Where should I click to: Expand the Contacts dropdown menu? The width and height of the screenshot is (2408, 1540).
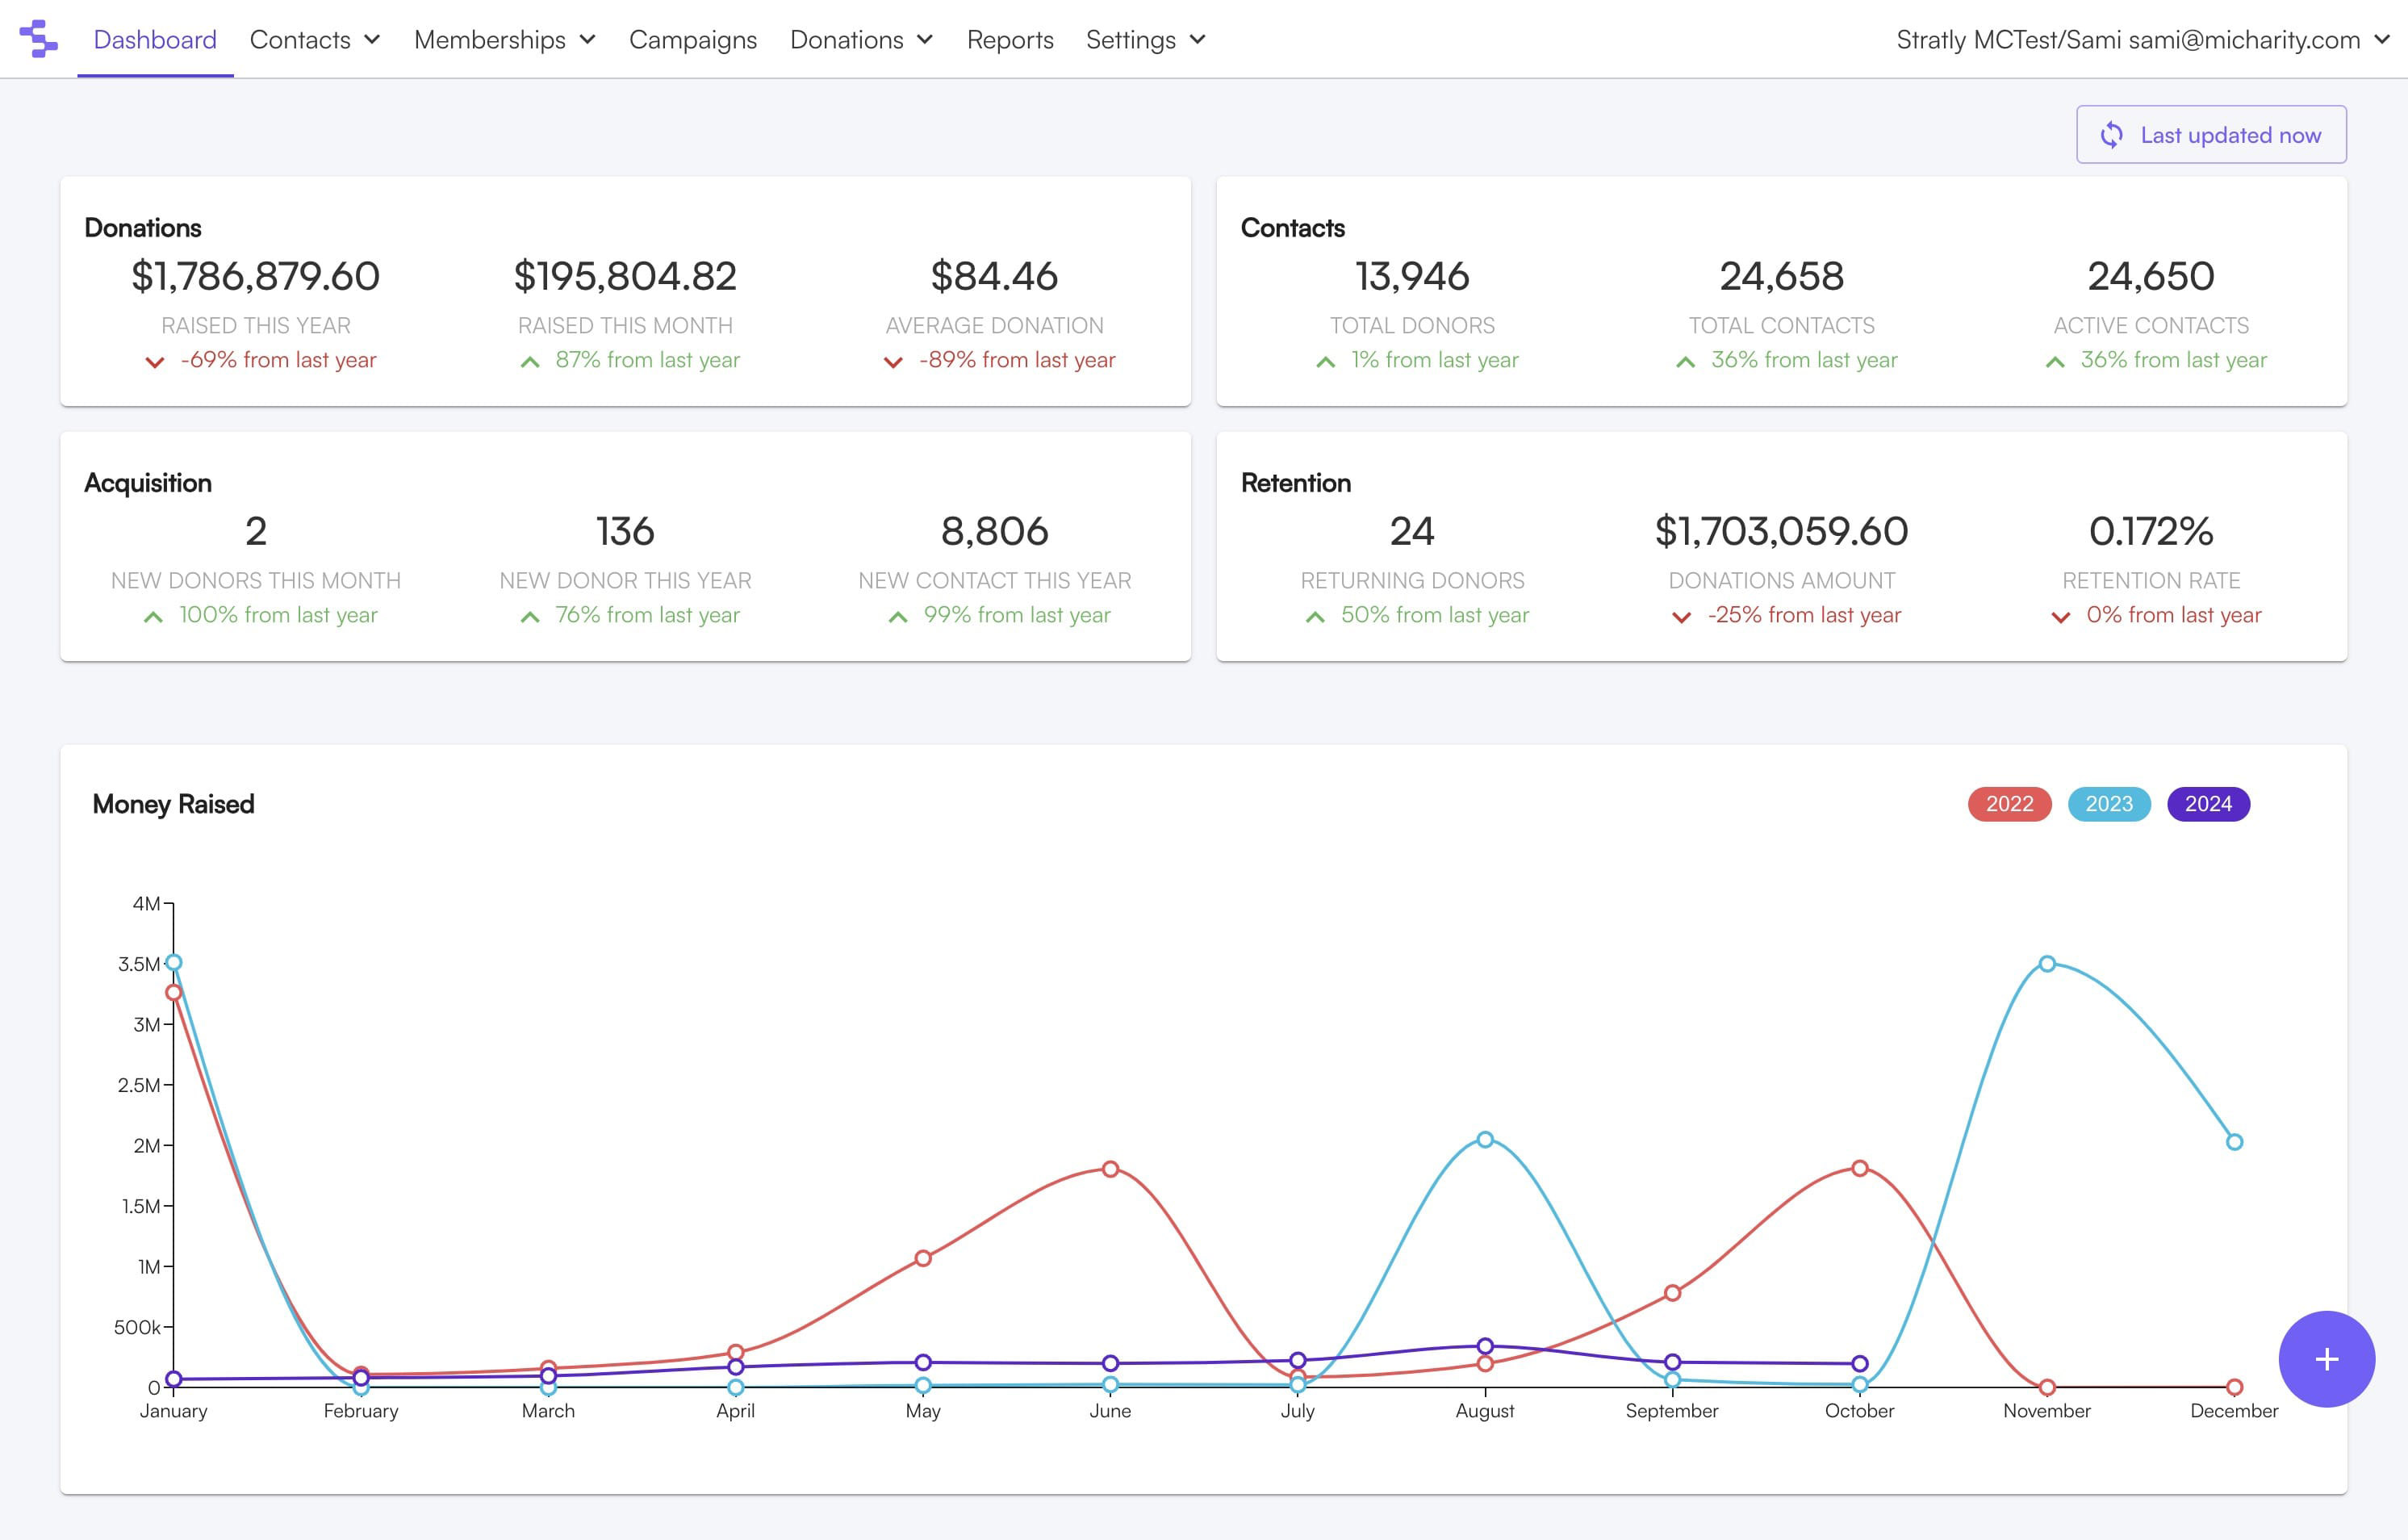click(x=314, y=40)
